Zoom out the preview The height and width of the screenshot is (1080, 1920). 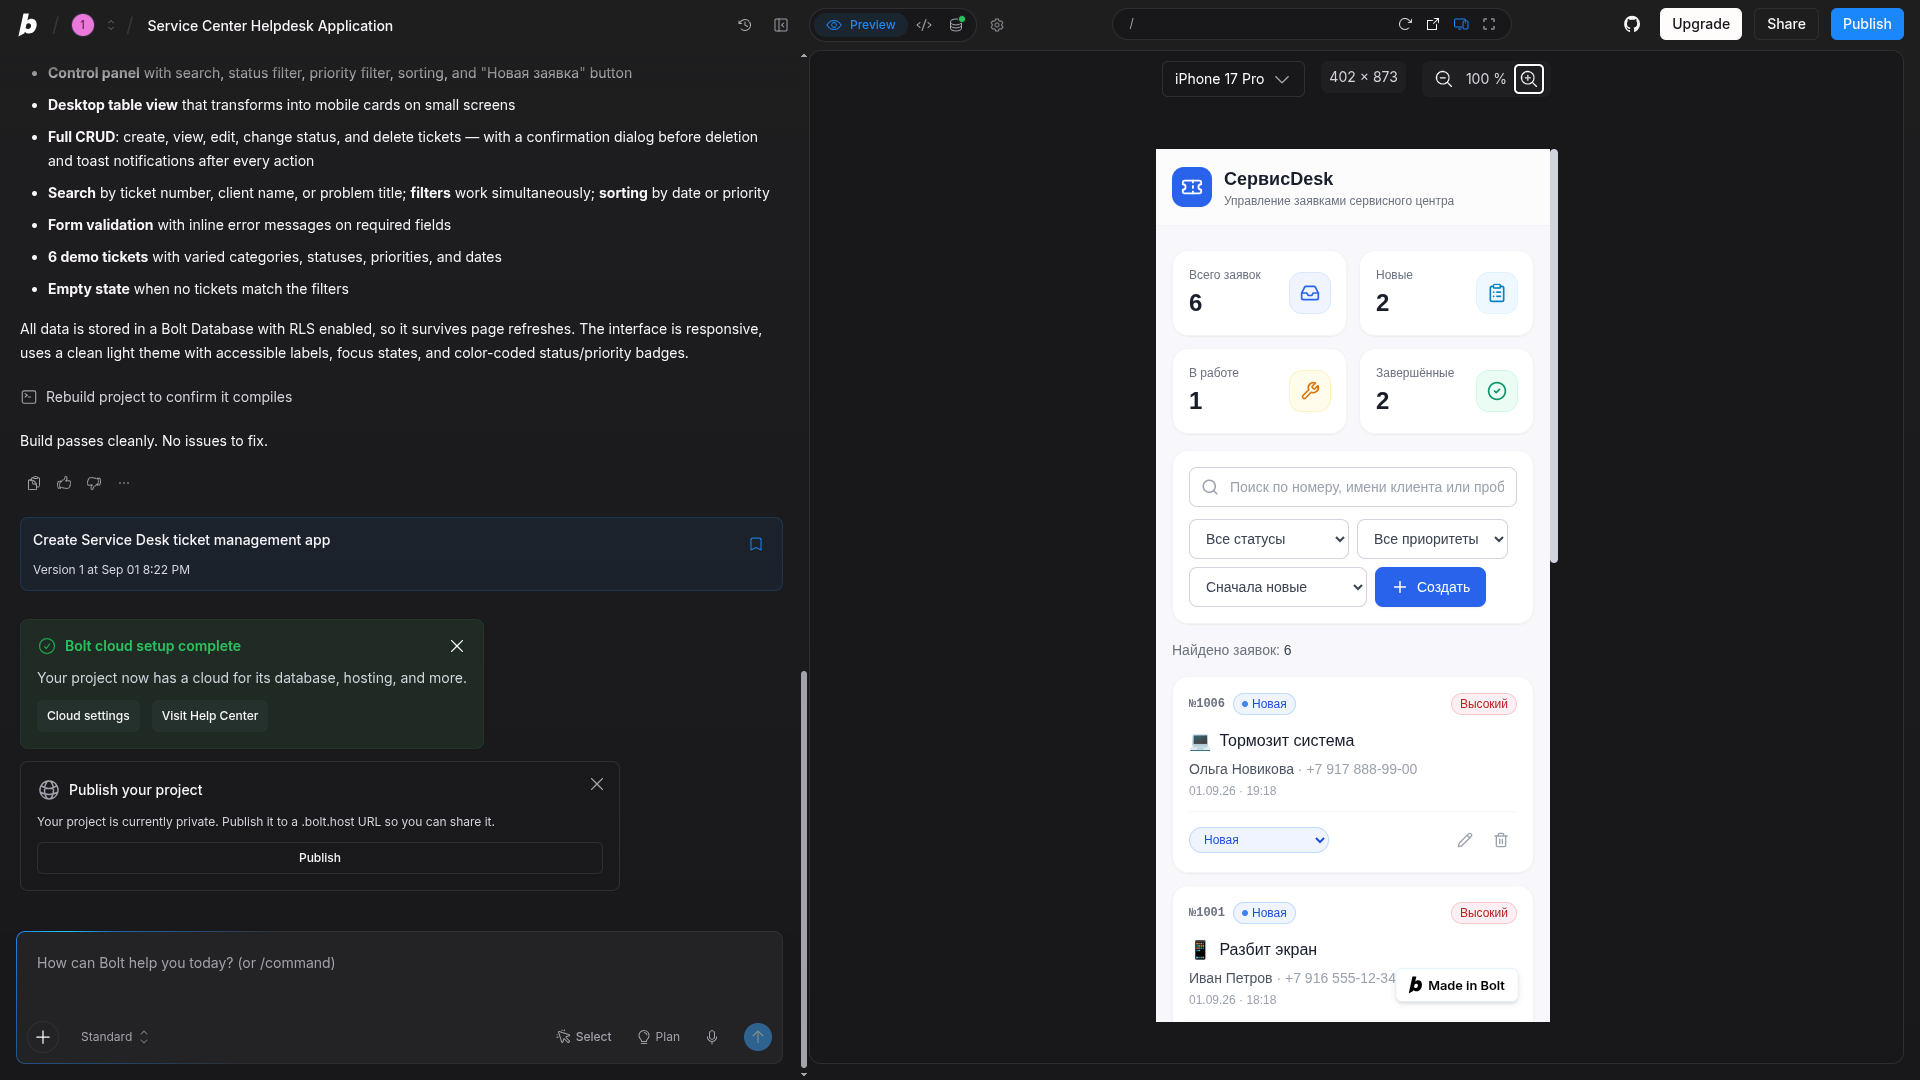point(1443,79)
